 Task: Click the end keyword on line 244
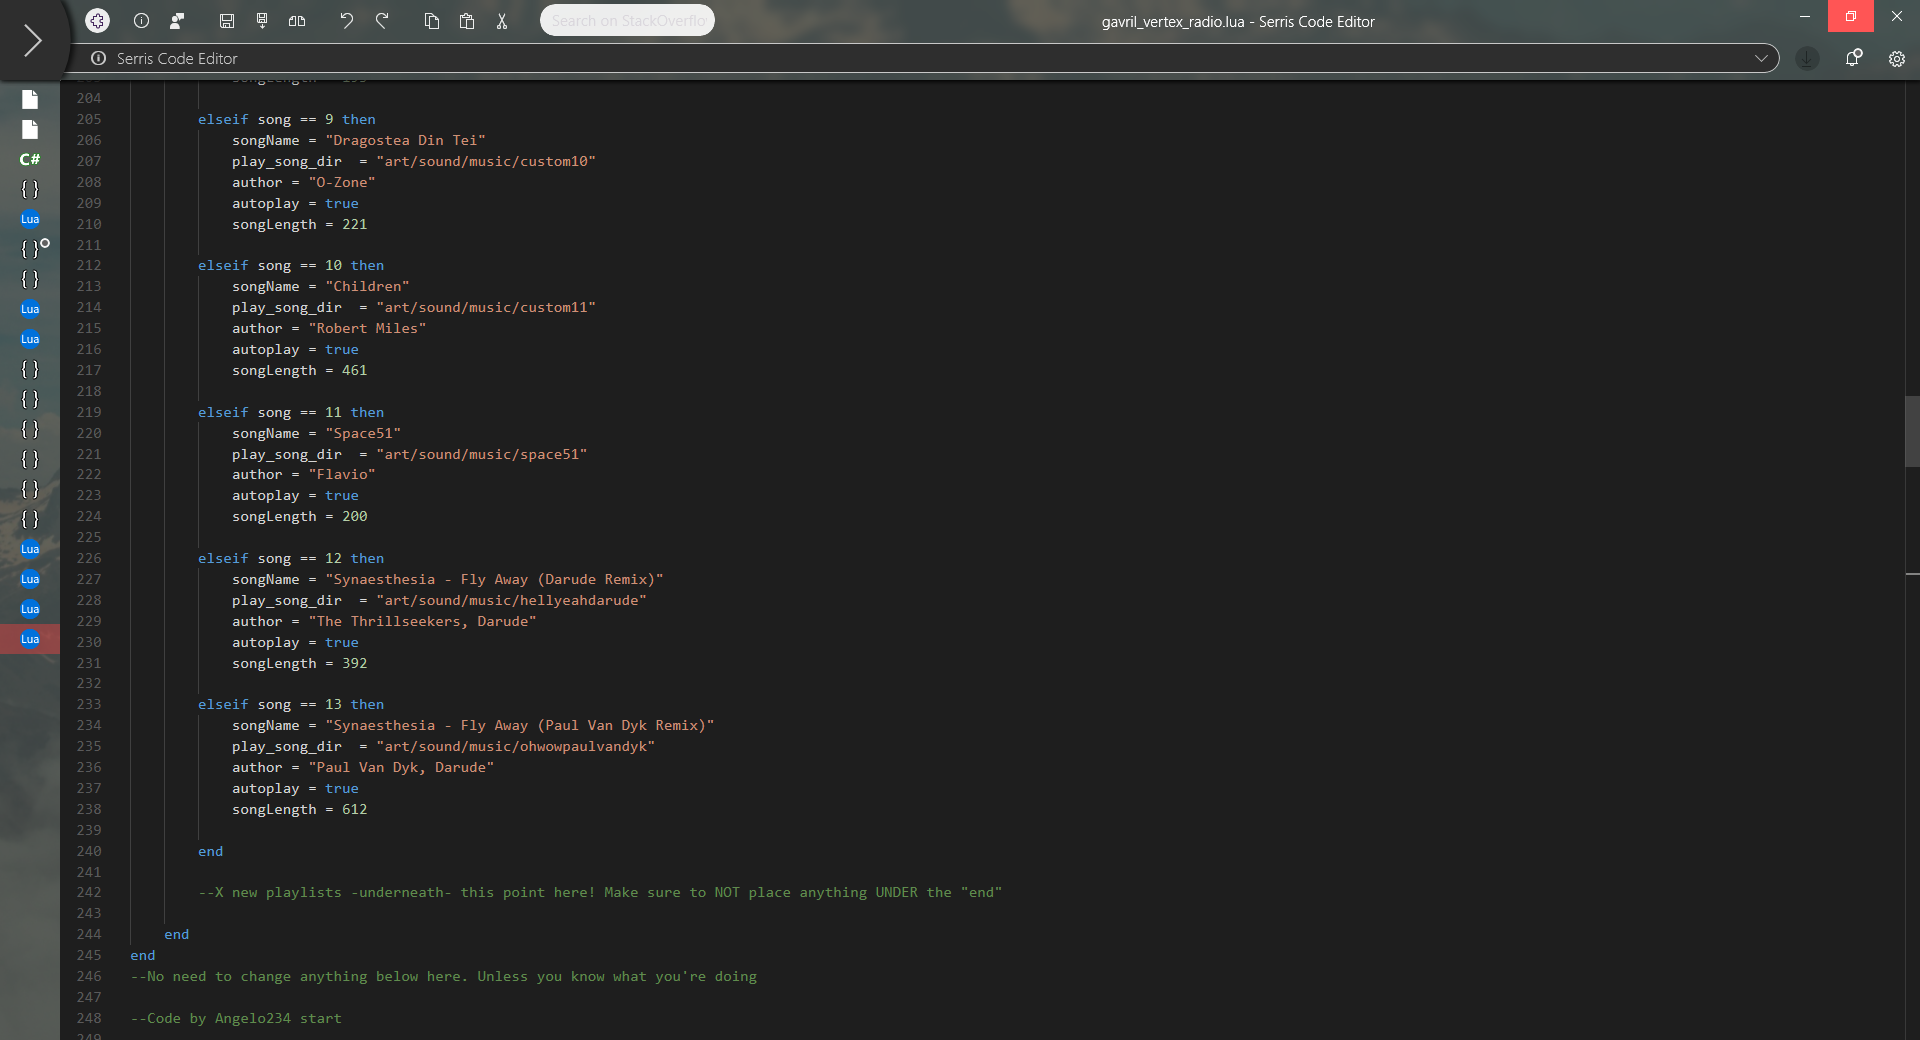[x=176, y=934]
